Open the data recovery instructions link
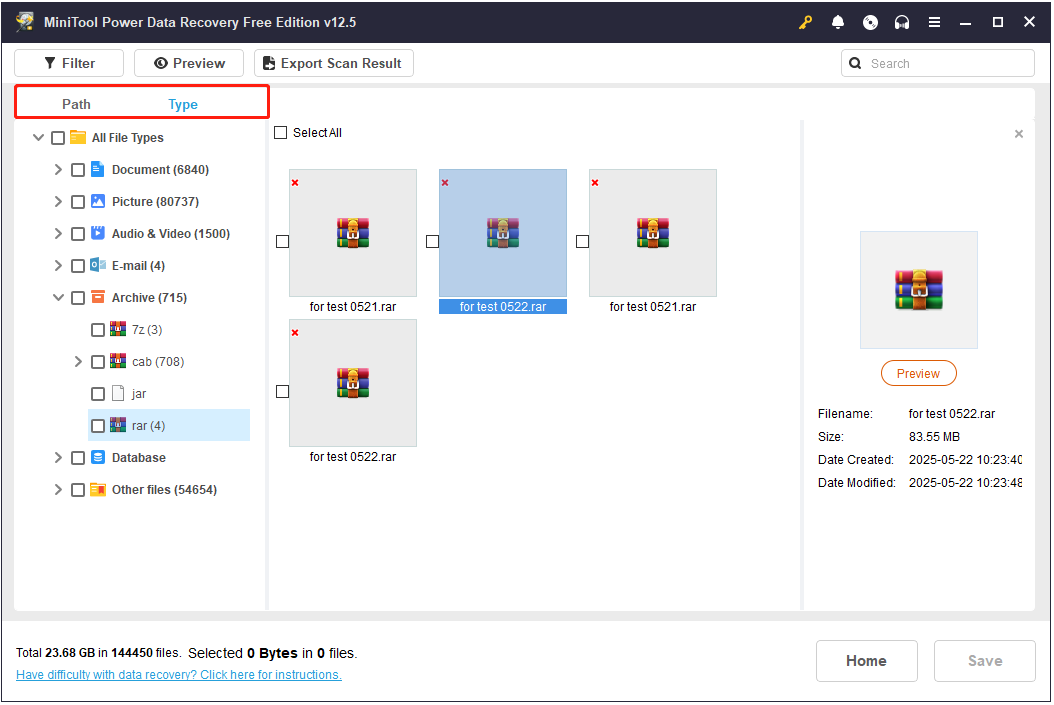 pyautogui.click(x=179, y=675)
